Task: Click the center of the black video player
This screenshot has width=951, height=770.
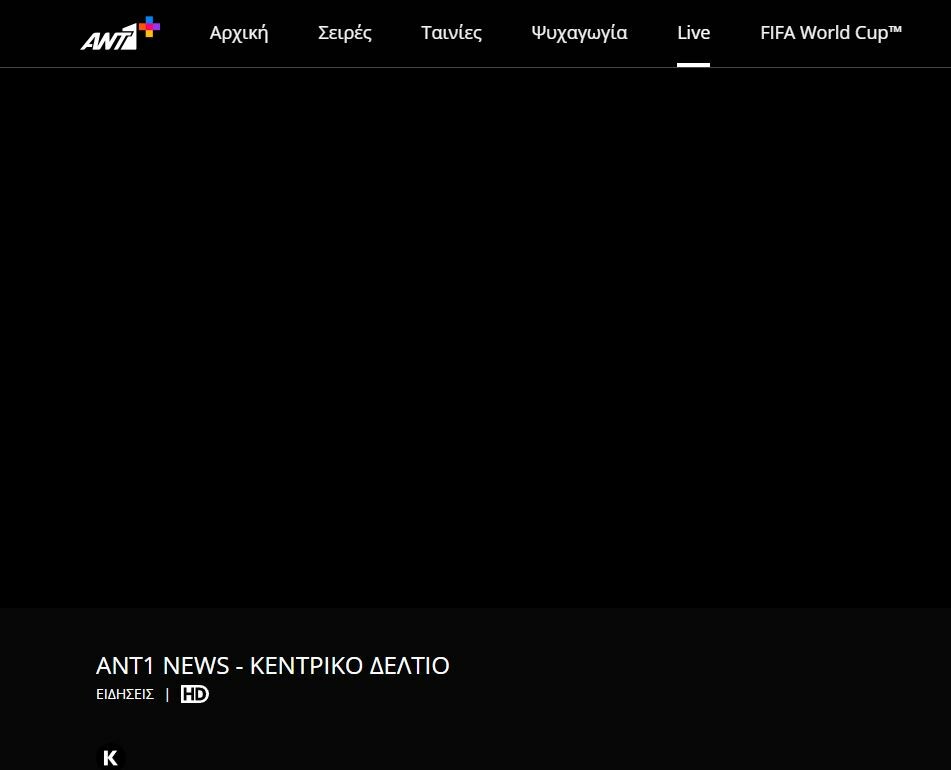Action: [475, 338]
